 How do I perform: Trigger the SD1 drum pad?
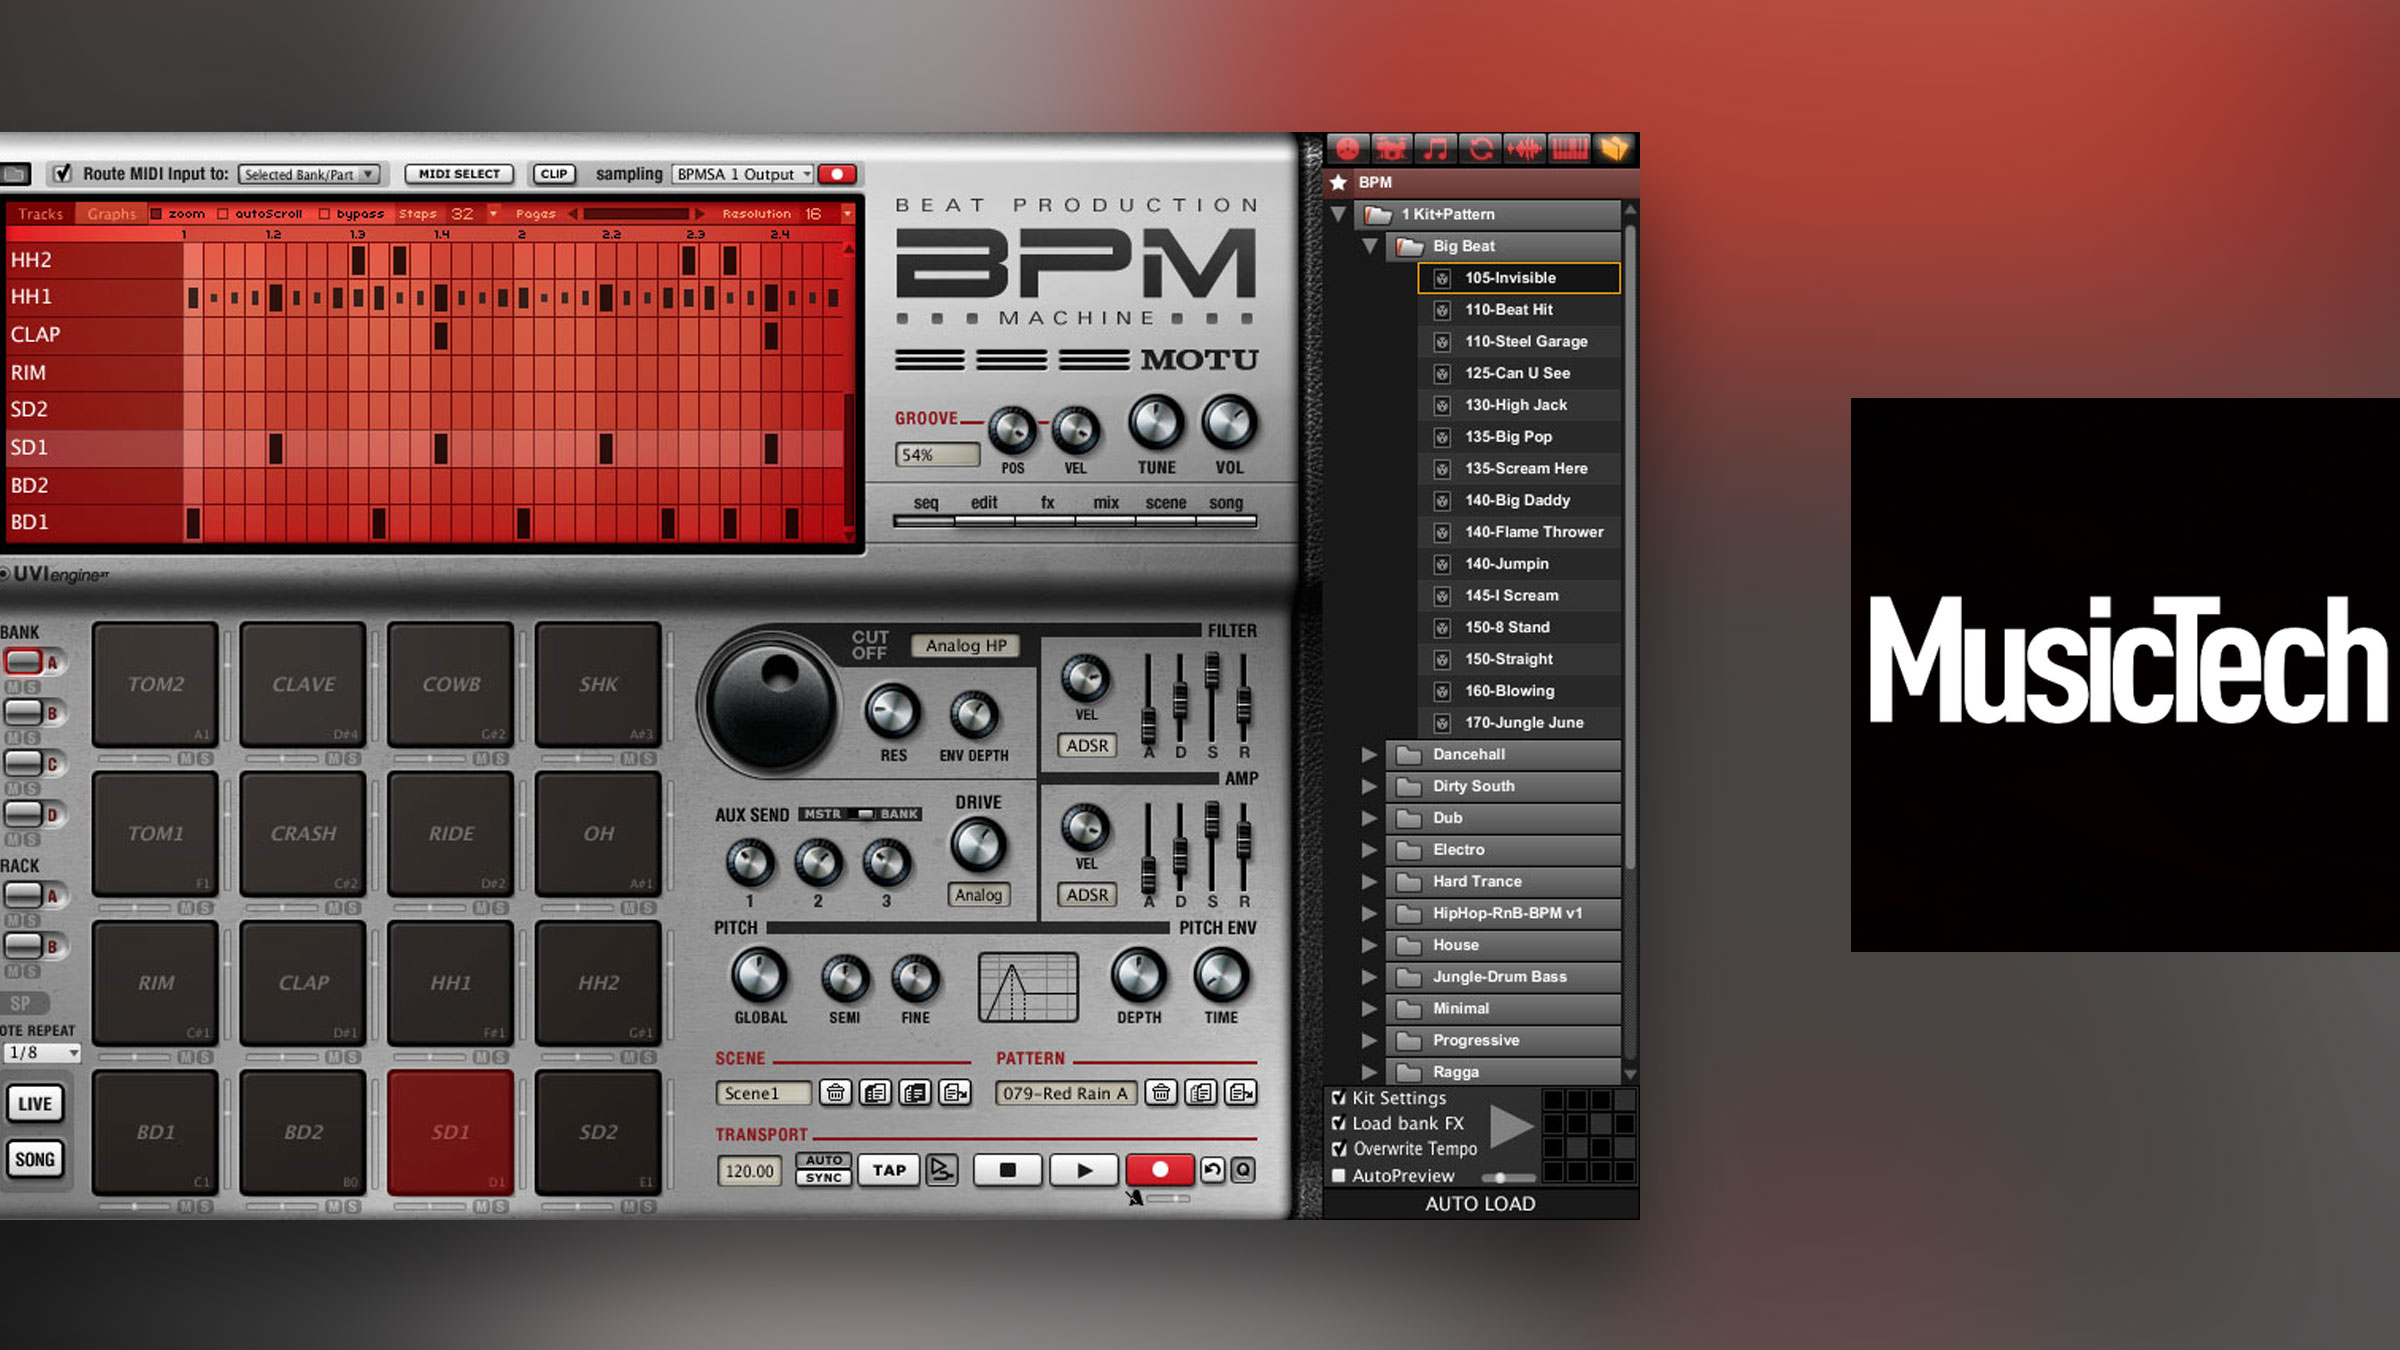pyautogui.click(x=451, y=1130)
